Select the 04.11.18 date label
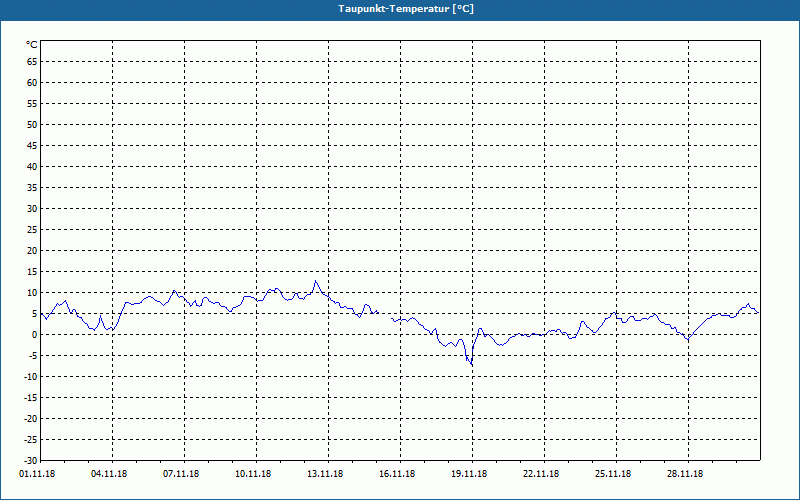Viewport: 800px width, 500px height. coord(109,474)
